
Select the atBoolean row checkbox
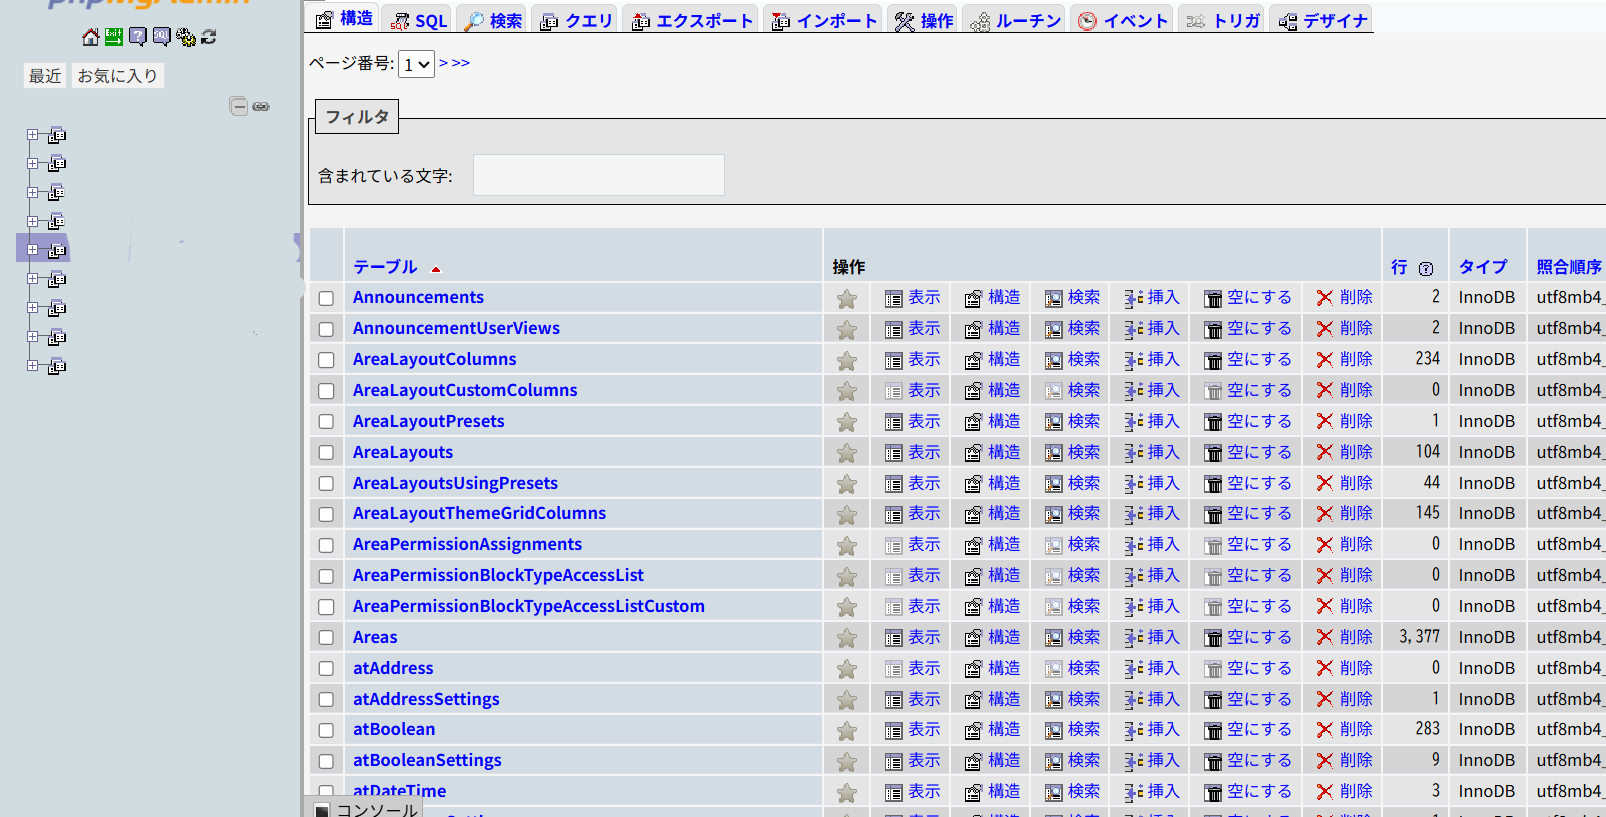[326, 730]
